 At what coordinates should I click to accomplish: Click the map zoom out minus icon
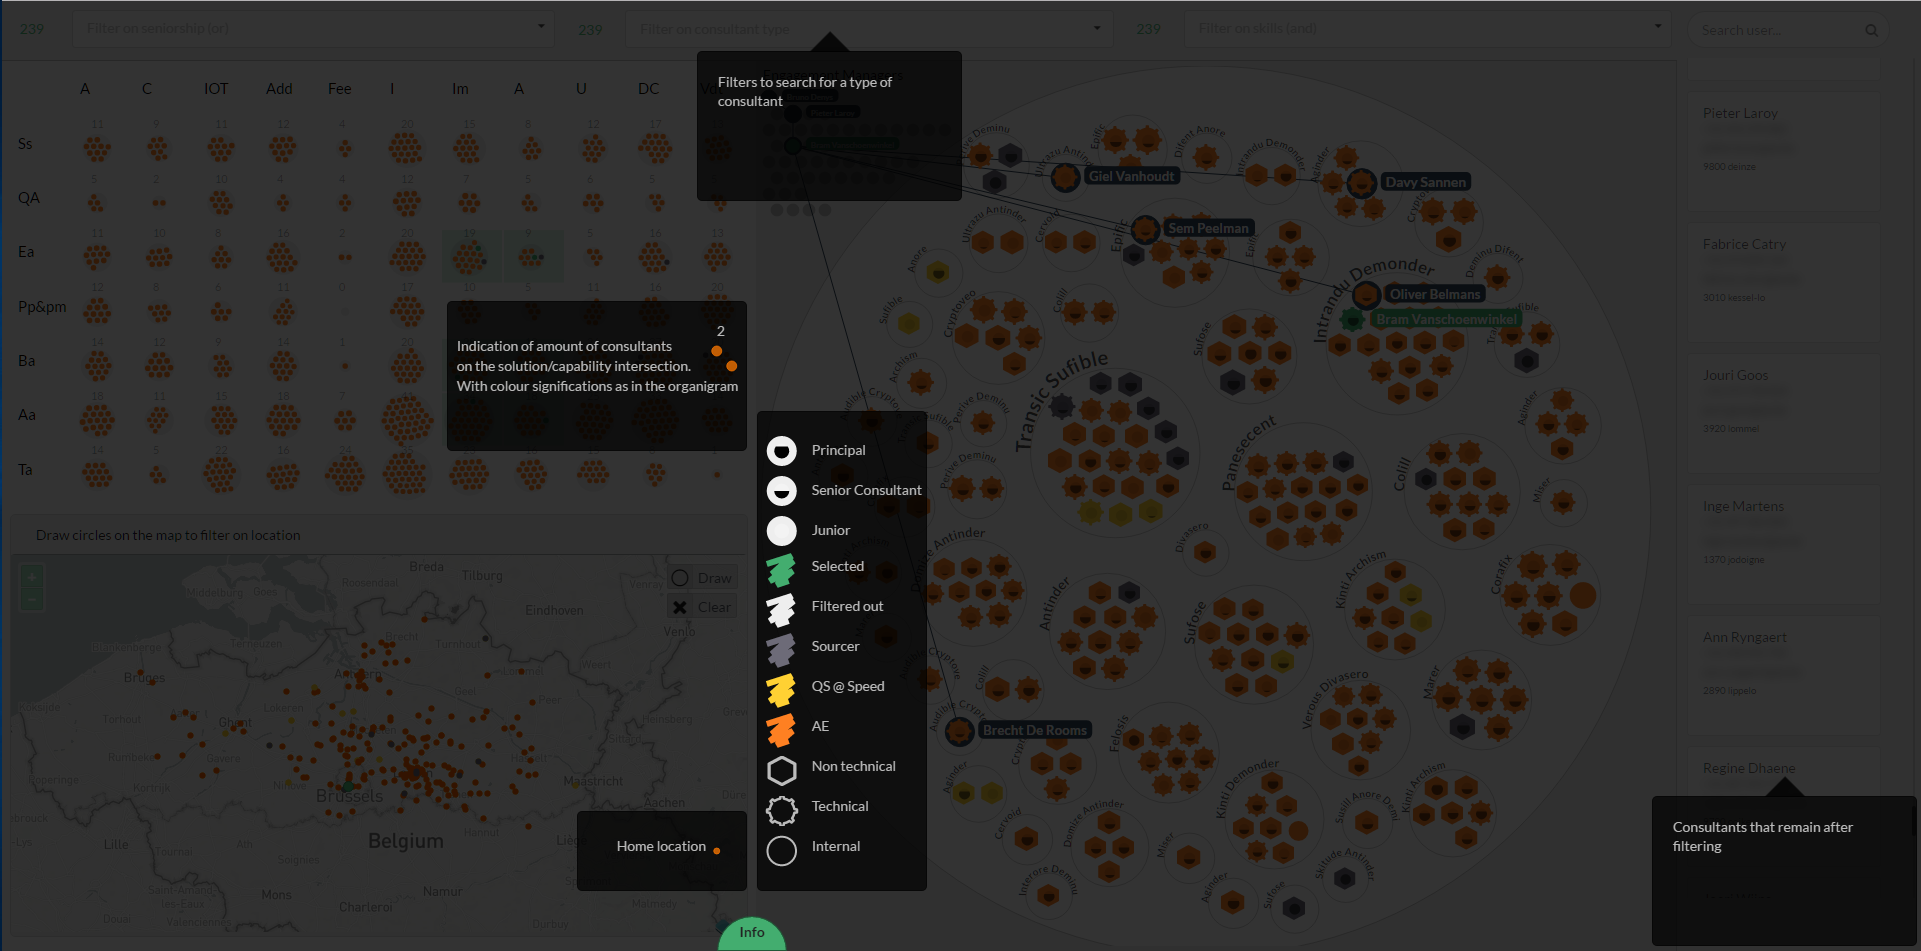32,598
